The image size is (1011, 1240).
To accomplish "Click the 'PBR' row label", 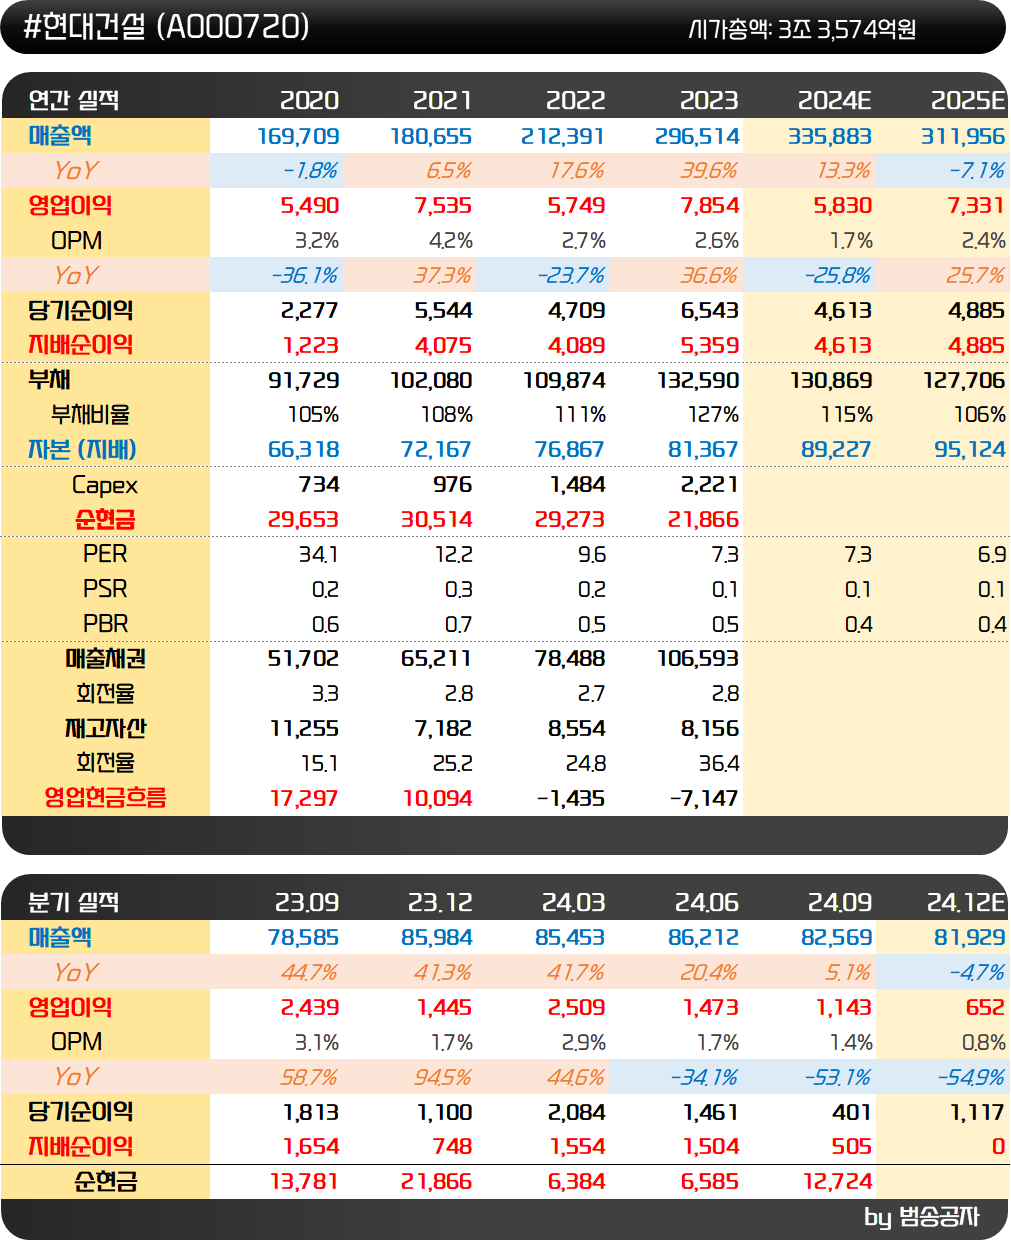I will (105, 624).
